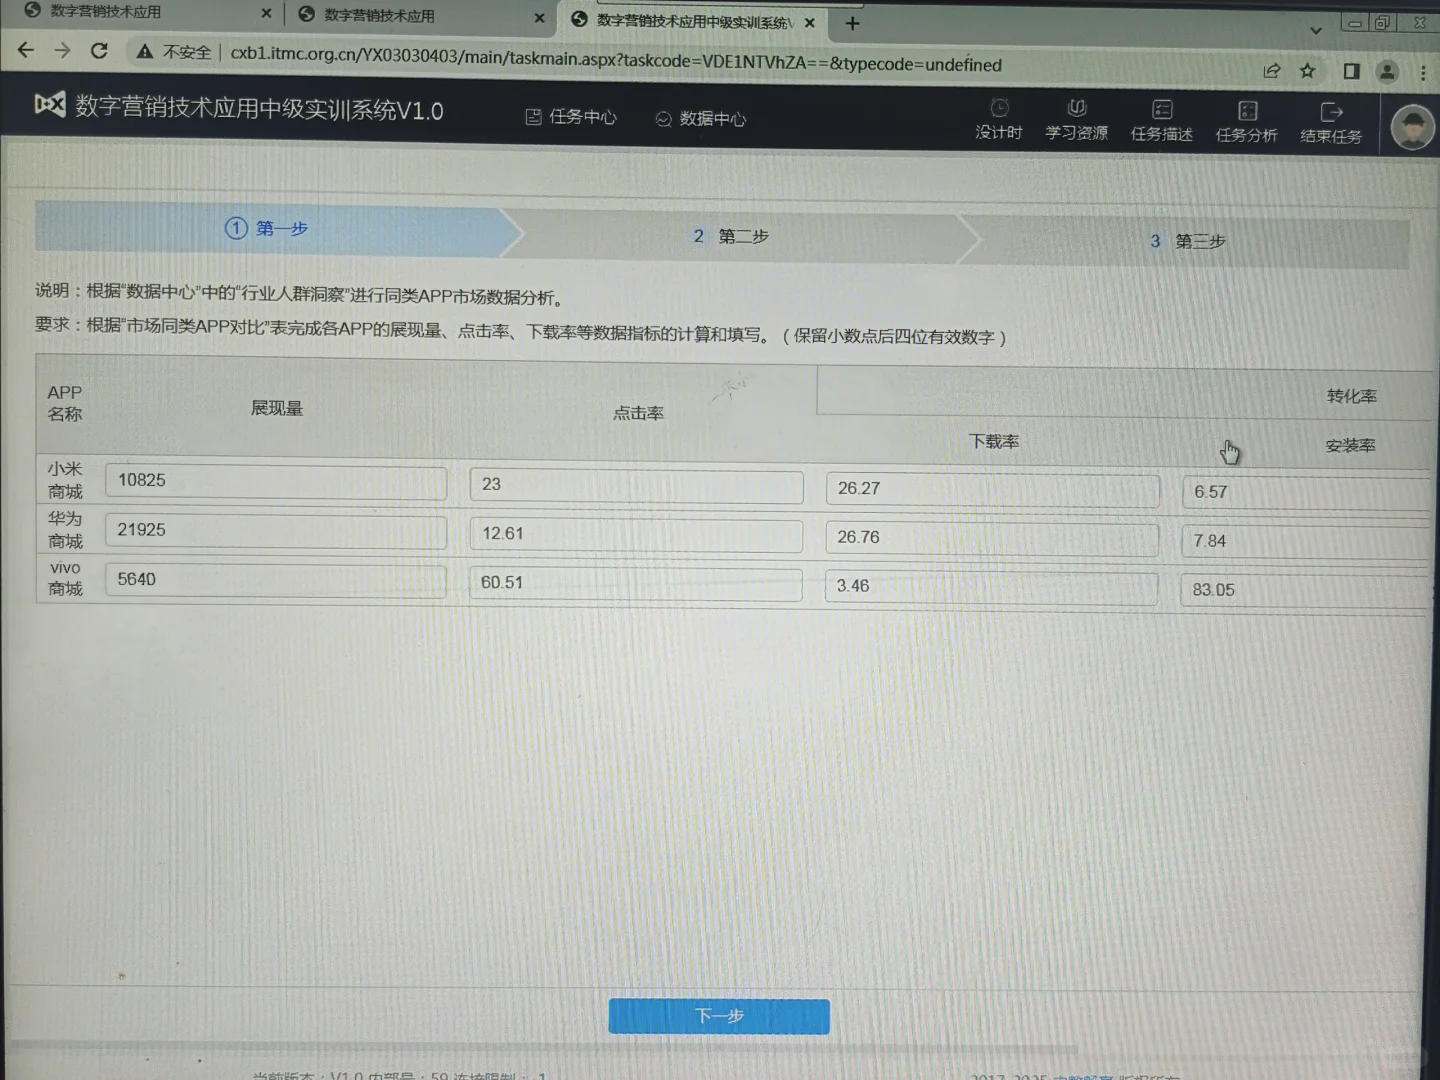
Task: Edit 小米商城 展现量 field 10825
Action: coord(276,482)
